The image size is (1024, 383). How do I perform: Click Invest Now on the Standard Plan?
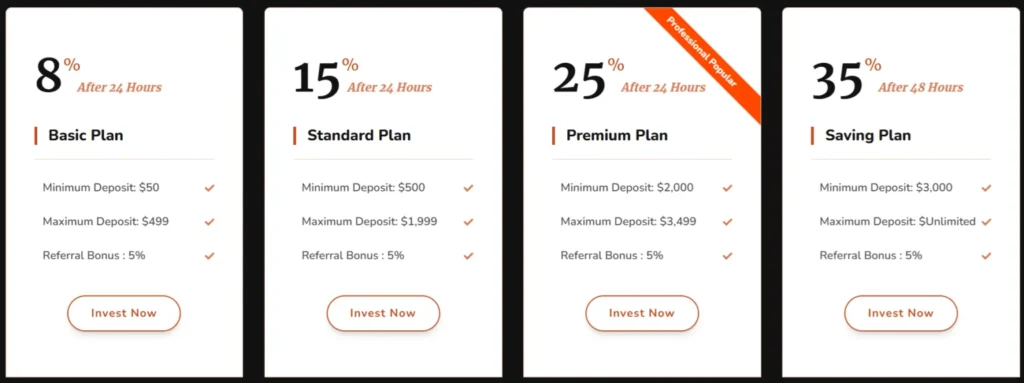[383, 313]
